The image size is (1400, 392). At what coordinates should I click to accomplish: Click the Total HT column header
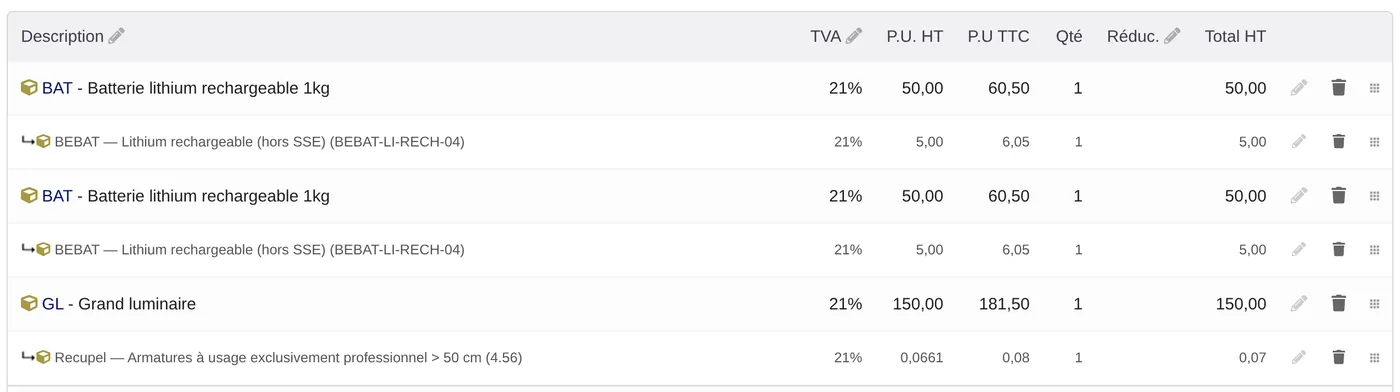[1235, 36]
